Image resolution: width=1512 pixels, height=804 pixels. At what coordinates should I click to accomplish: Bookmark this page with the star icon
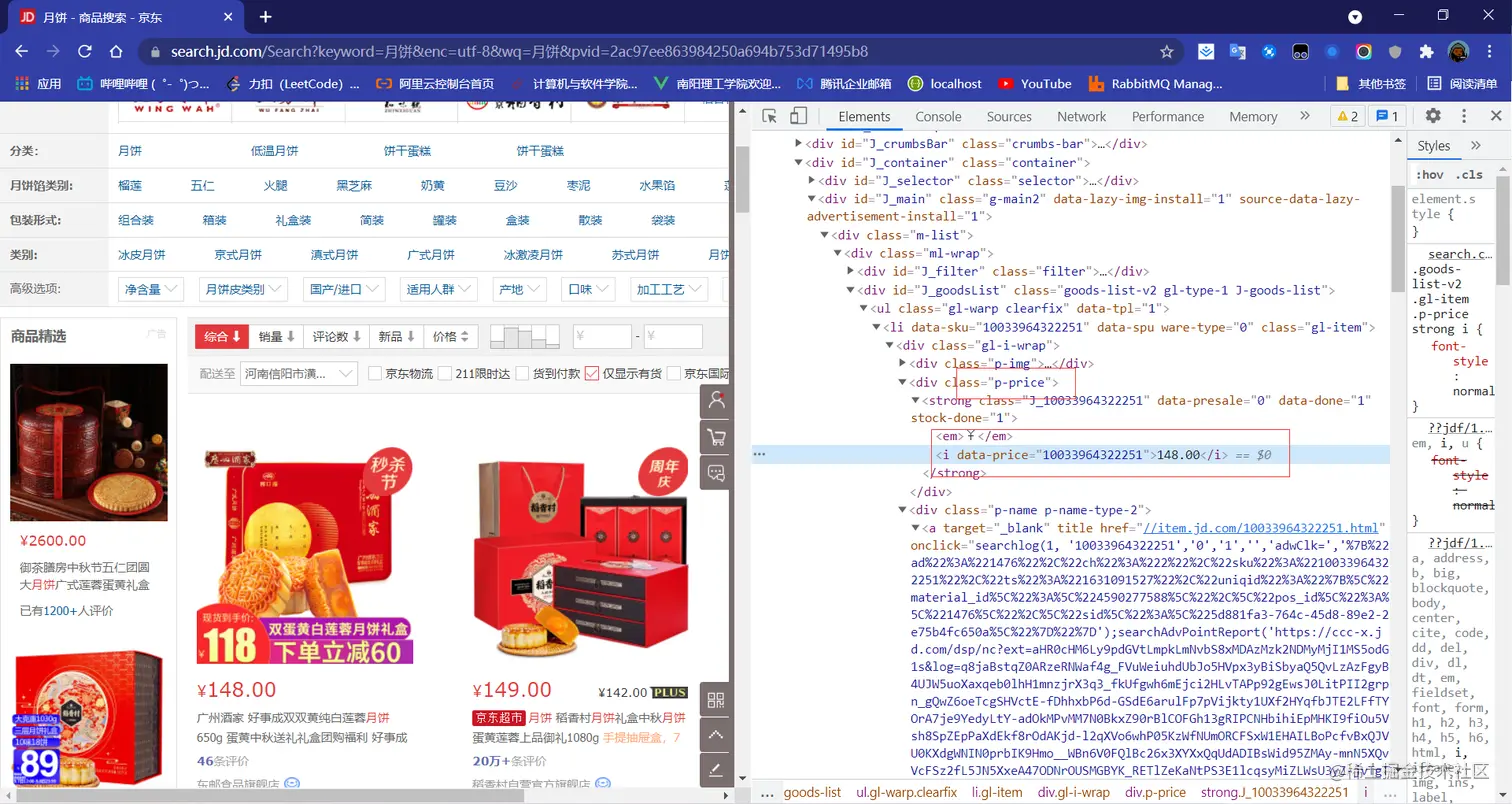[x=1166, y=51]
